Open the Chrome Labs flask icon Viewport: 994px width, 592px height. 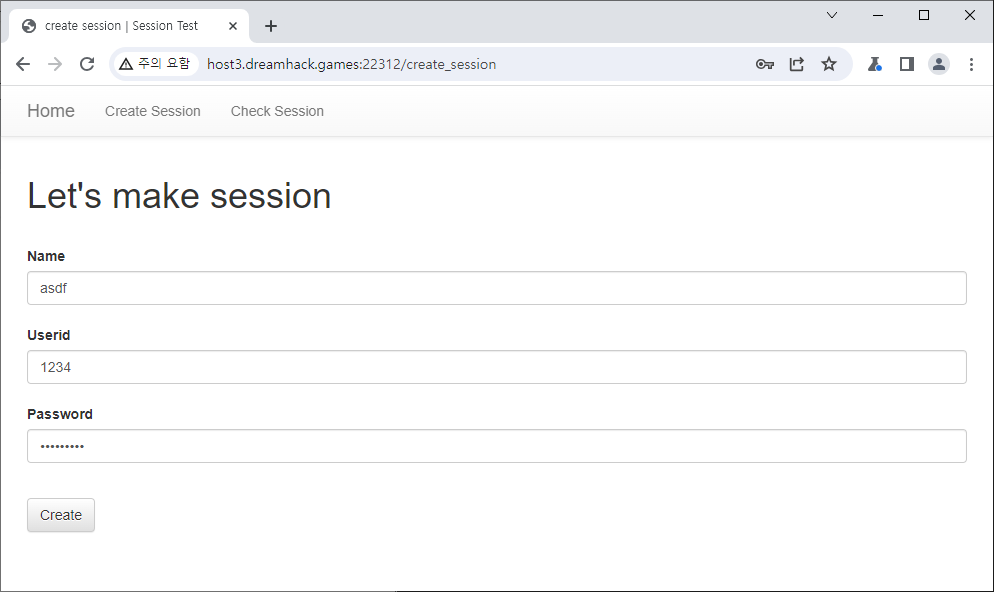(x=875, y=64)
